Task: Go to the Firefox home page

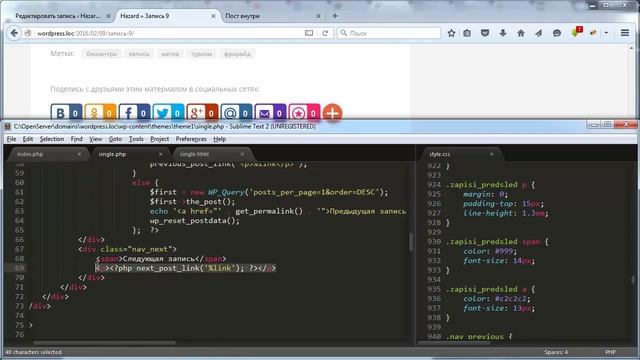Action: [521, 33]
